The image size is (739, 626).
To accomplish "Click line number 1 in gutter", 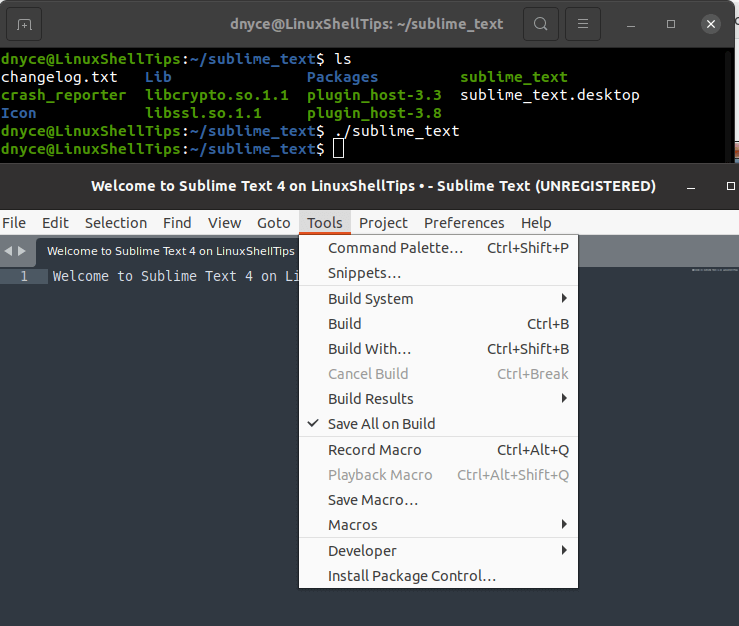I will [24, 276].
